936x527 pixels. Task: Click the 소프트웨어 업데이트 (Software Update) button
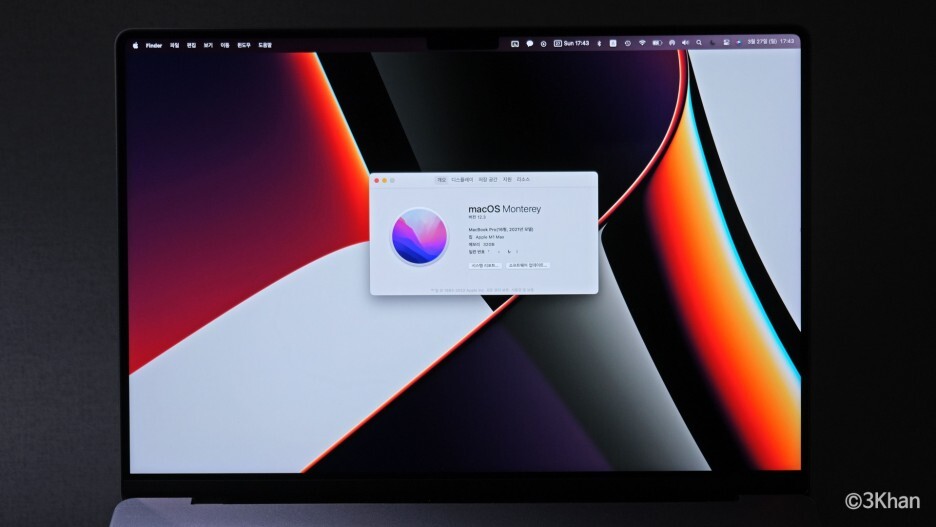pos(528,266)
